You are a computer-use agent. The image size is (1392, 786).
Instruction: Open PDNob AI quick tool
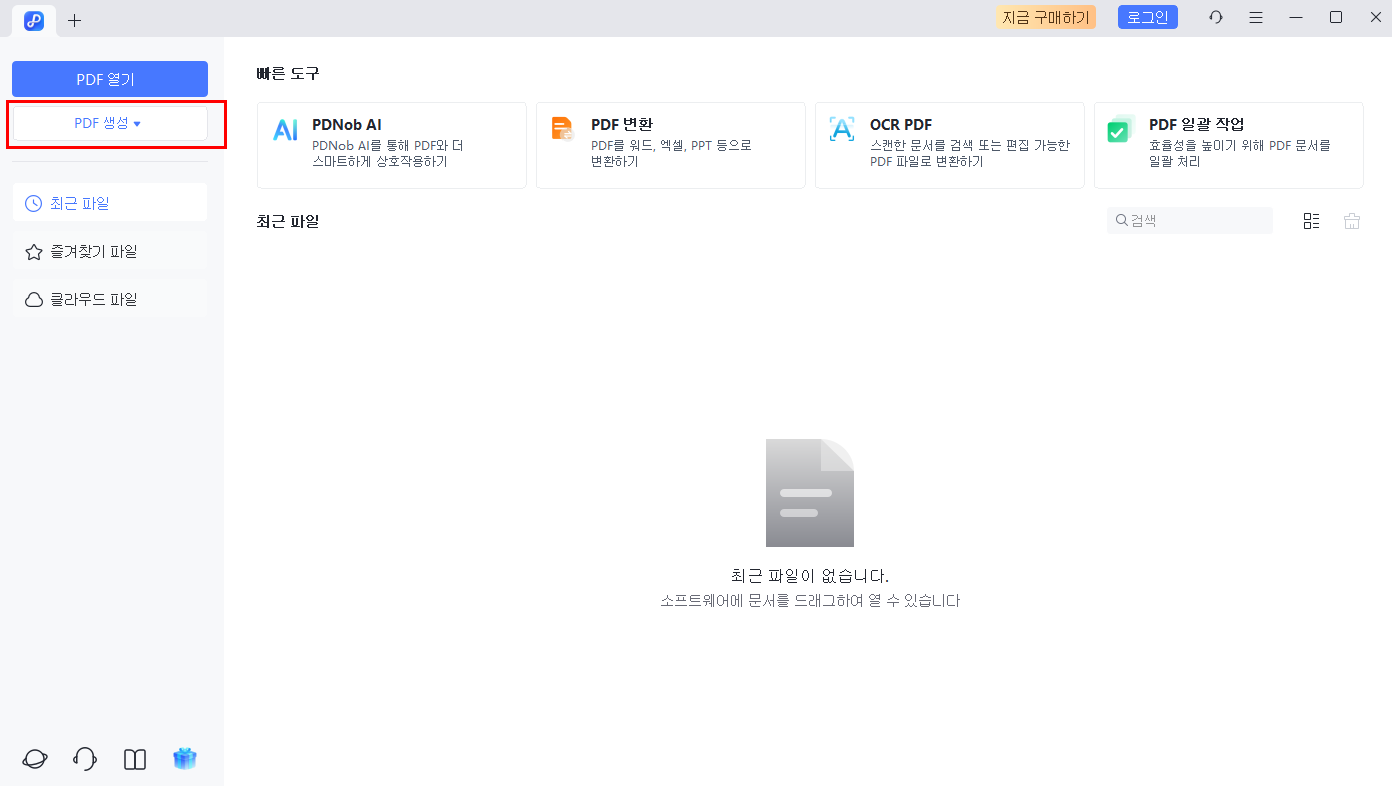click(x=391, y=145)
